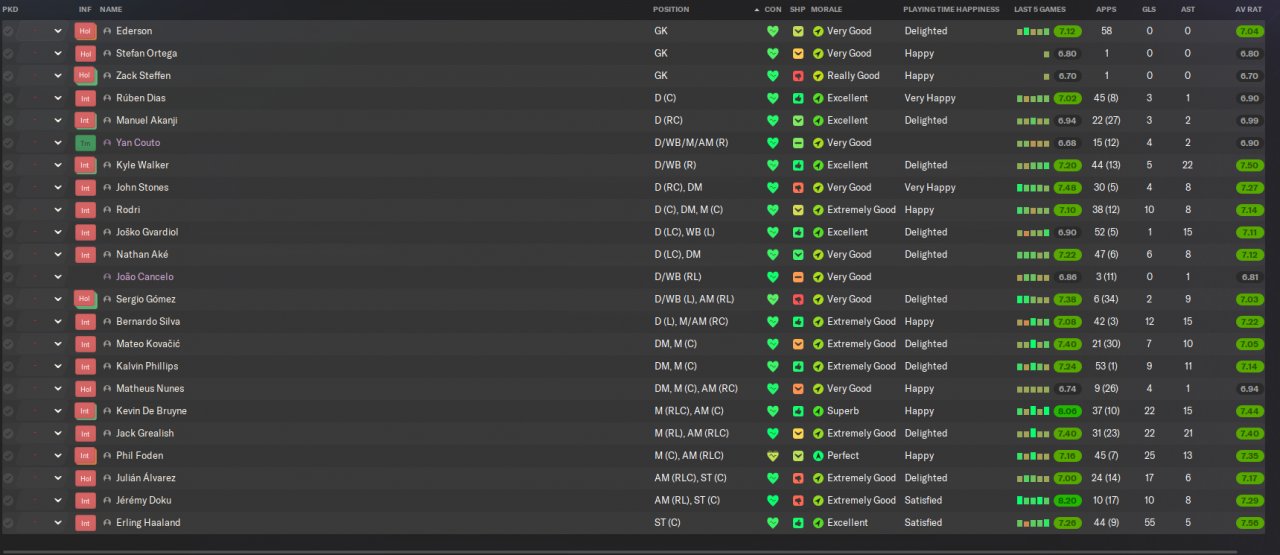This screenshot has height=555, width=1280.
Task: Toggle the picked checkbox for Rúben Dias
Action: pos(8,98)
